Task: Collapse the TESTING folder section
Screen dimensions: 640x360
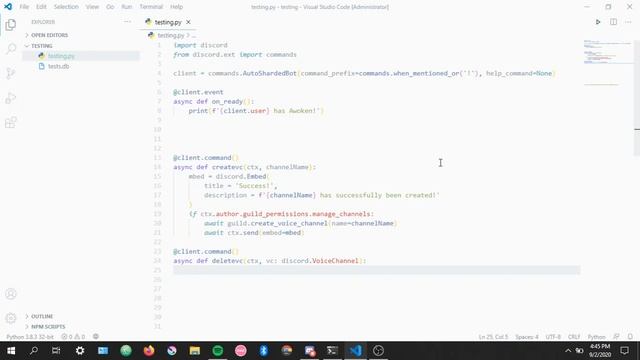Action: pyautogui.click(x=41, y=46)
